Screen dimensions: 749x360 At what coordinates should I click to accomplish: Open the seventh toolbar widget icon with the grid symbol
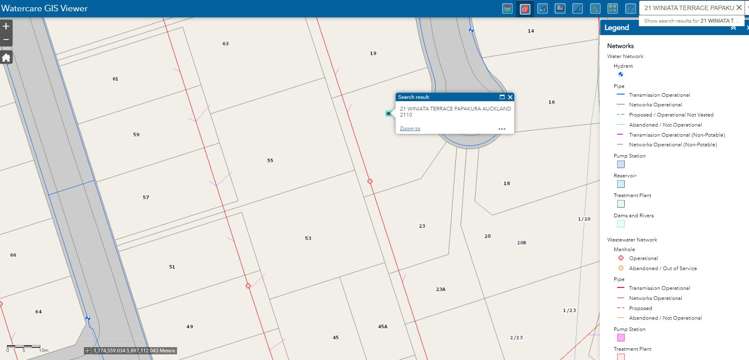[x=613, y=9]
